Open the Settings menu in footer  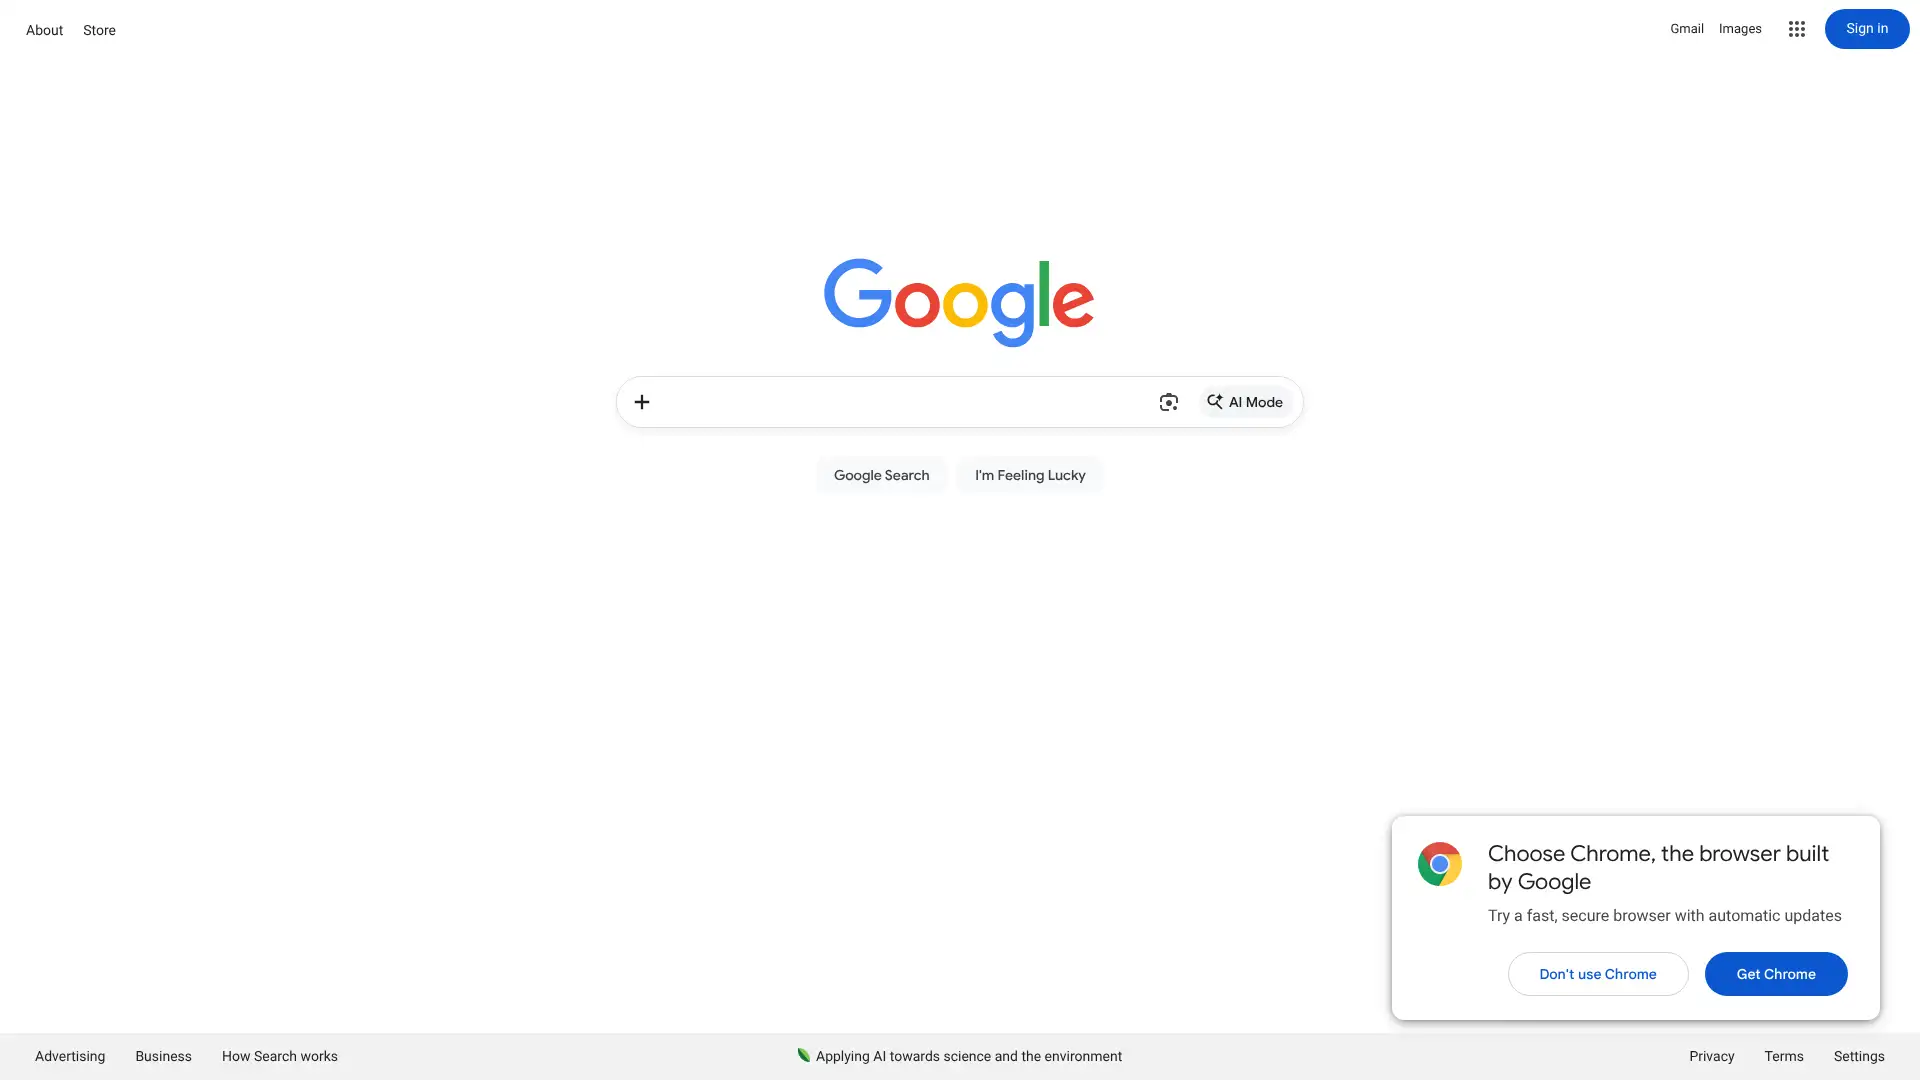point(1858,1056)
